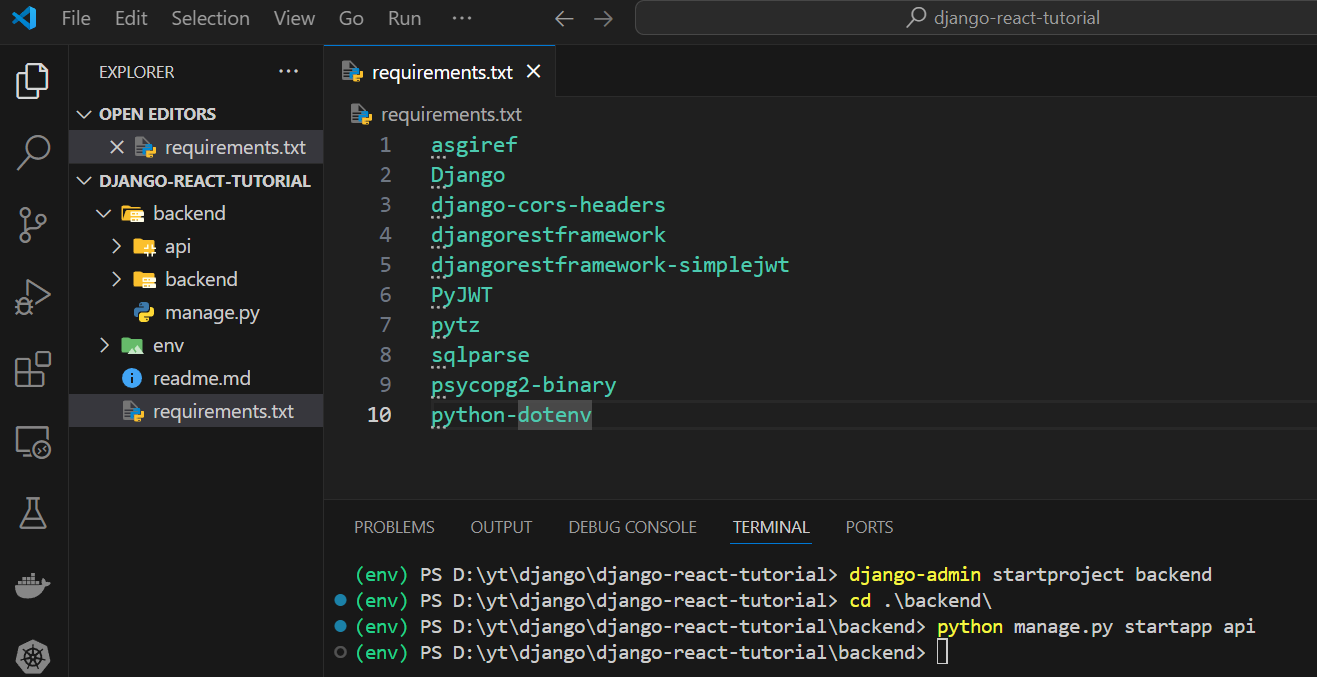The height and width of the screenshot is (677, 1317).
Task: Select requirements.txt under Open Editors
Action: pyautogui.click(x=196, y=147)
